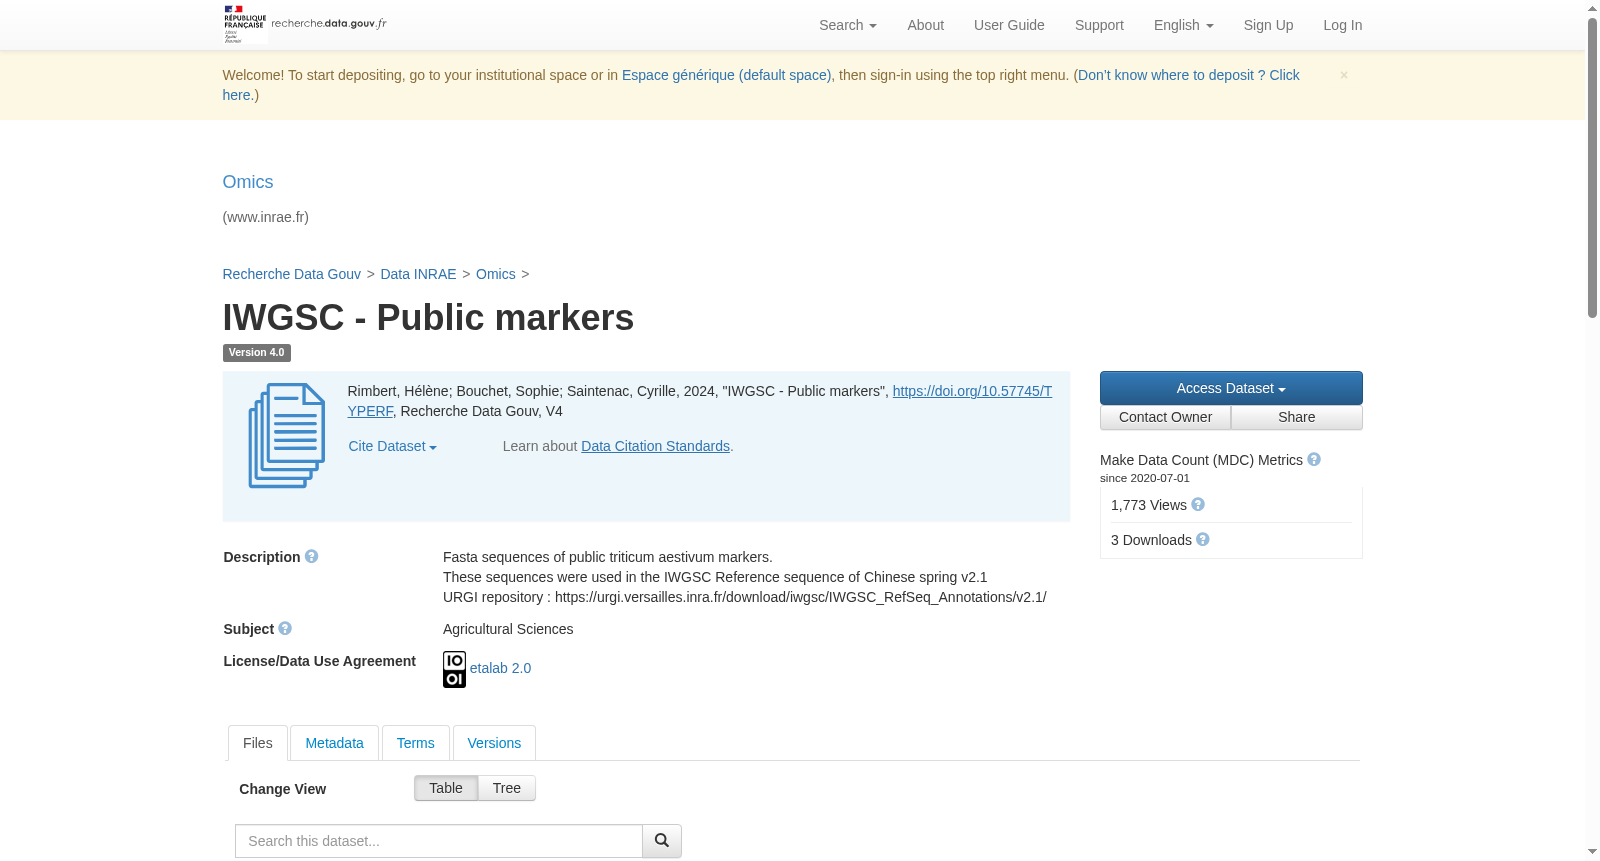Click the help icon beside 3 Downloads
1600x861 pixels.
1203,540
